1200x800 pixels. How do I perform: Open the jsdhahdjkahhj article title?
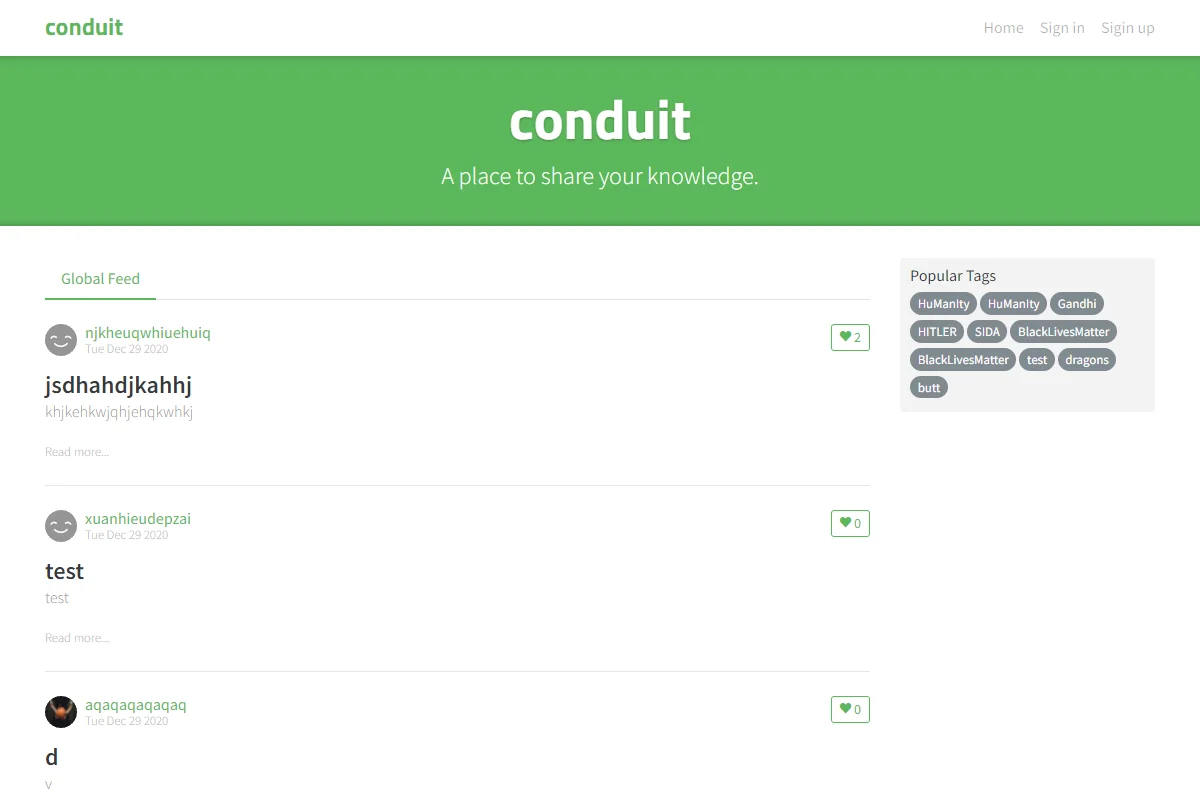(x=118, y=385)
